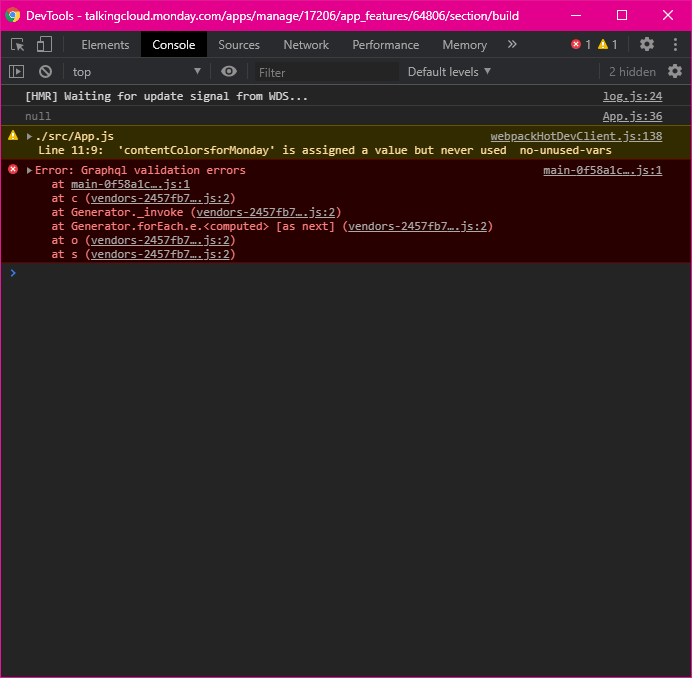The image size is (692, 678).
Task: Open vendors link in the Generator._invoke line
Action: pos(266,212)
